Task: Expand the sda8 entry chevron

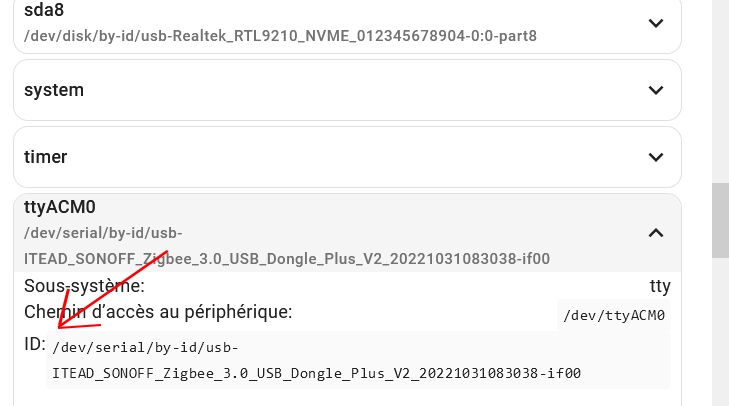Action: 656,23
